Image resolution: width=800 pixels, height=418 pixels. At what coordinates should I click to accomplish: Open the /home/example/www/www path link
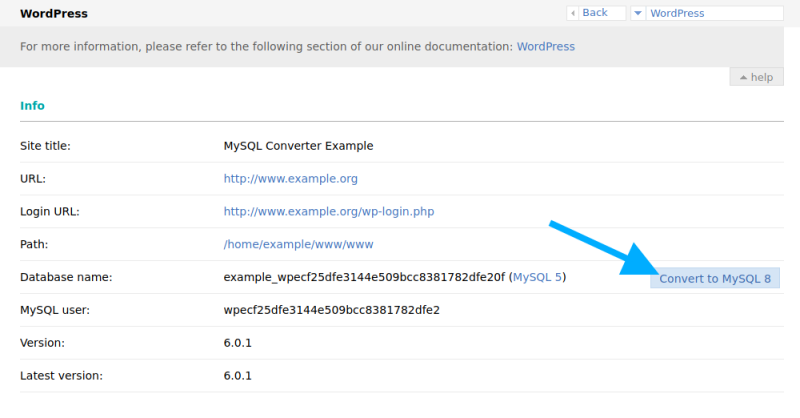pyautogui.click(x=298, y=244)
